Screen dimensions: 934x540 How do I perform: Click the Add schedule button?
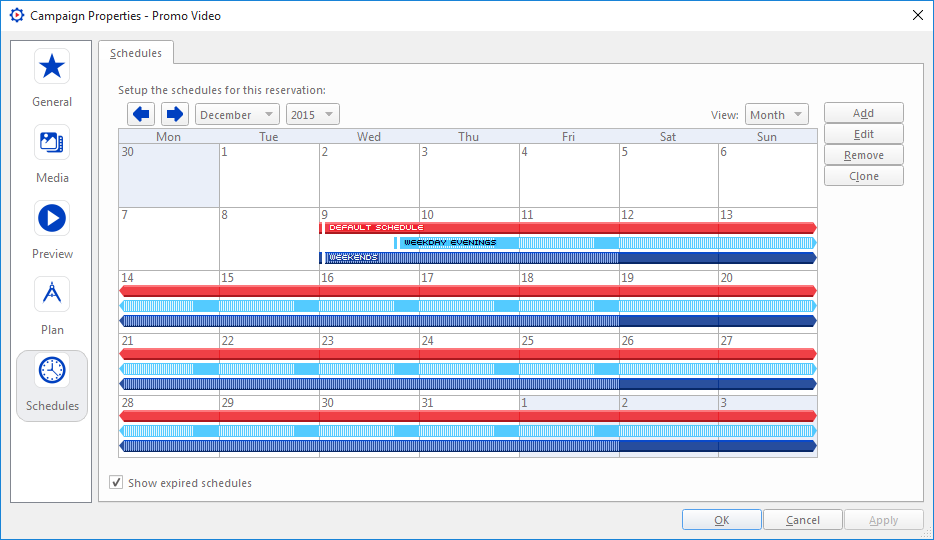863,113
